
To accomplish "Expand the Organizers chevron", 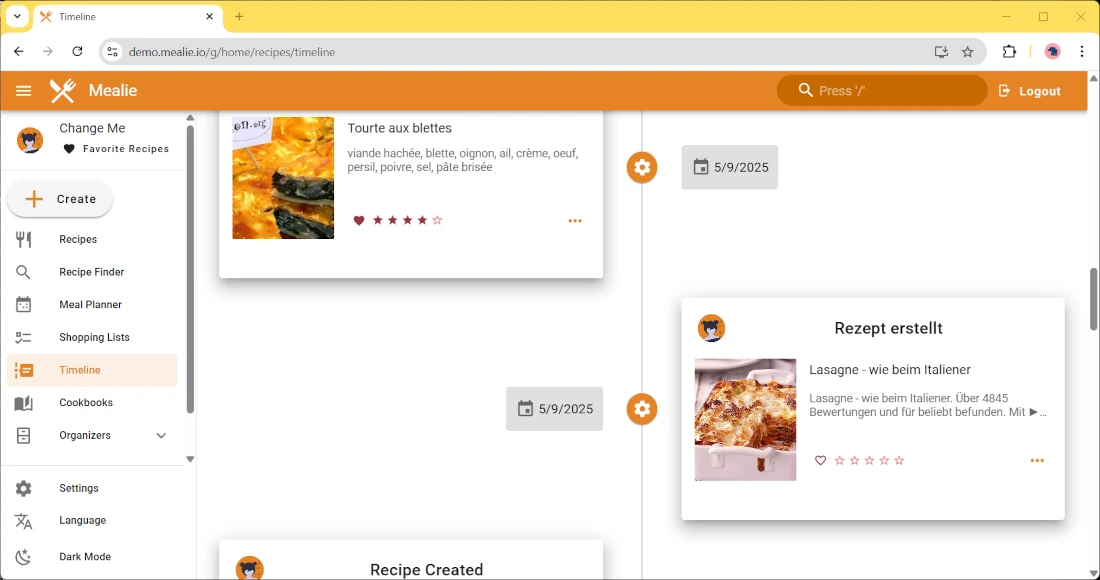I will point(161,436).
